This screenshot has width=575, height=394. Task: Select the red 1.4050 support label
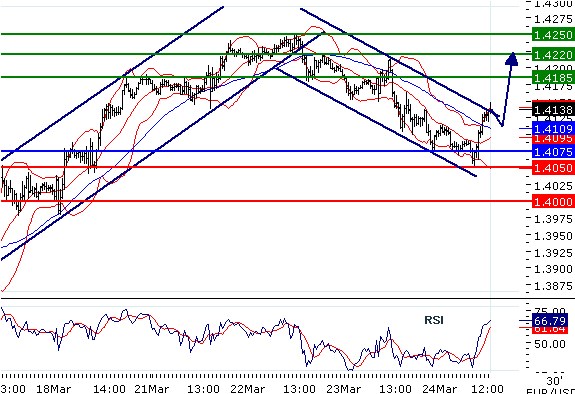[x=553, y=168]
